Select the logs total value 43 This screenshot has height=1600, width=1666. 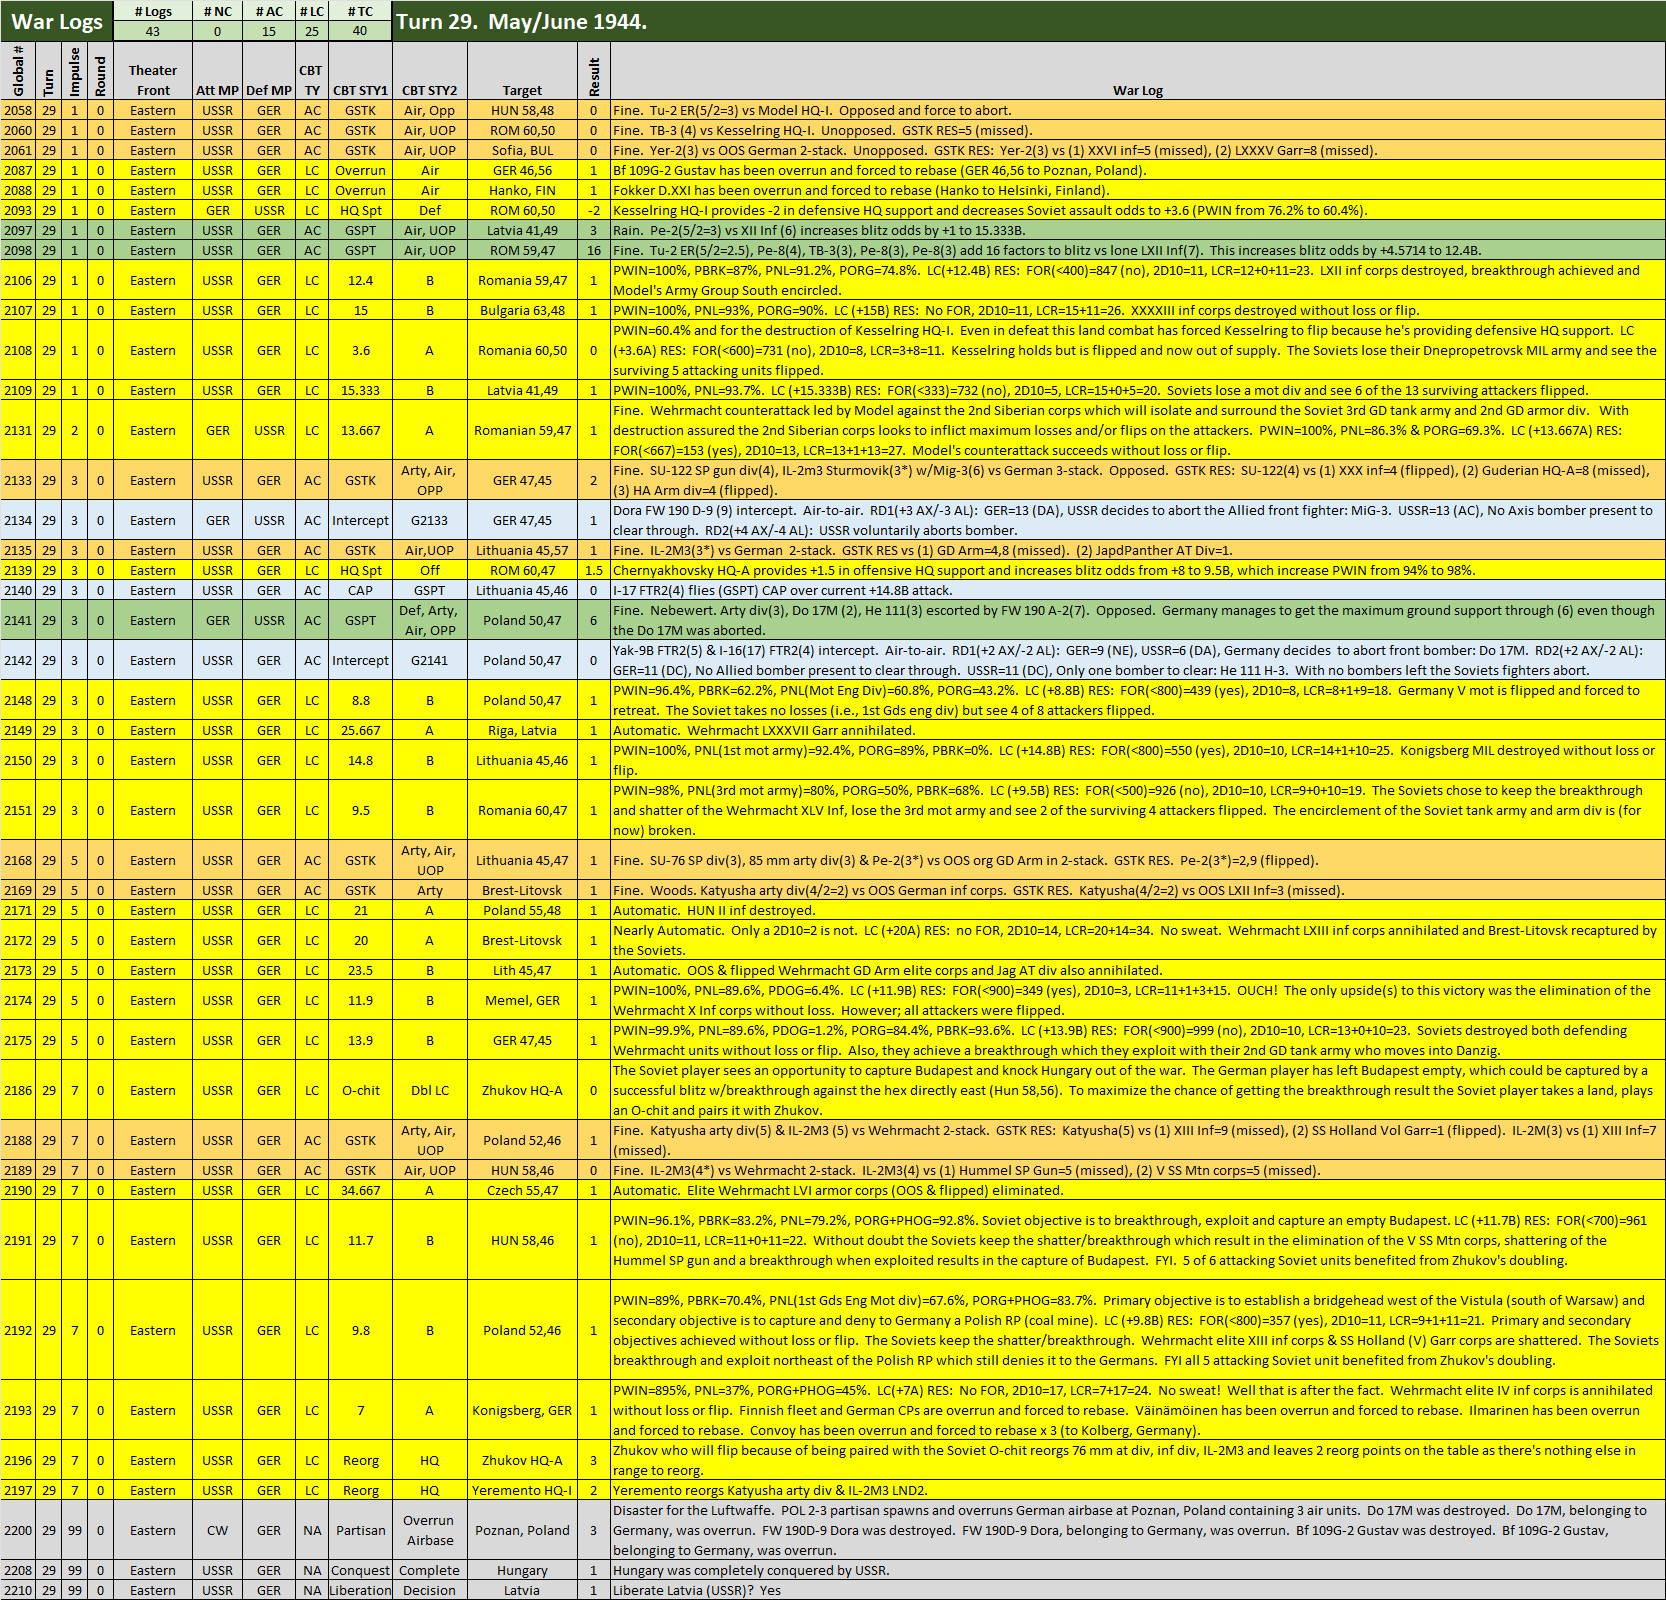pos(153,31)
